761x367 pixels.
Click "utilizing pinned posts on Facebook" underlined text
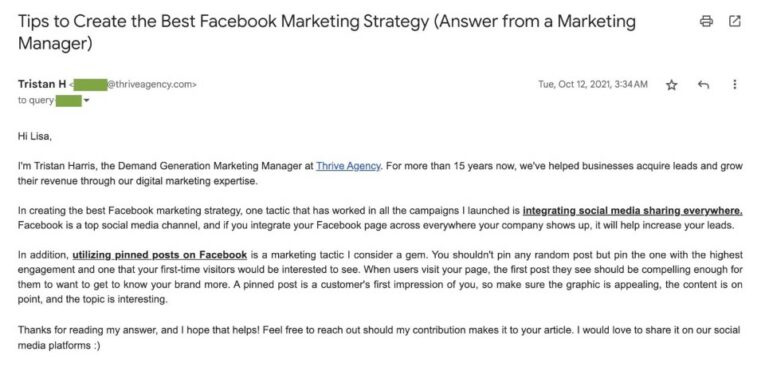(160, 254)
